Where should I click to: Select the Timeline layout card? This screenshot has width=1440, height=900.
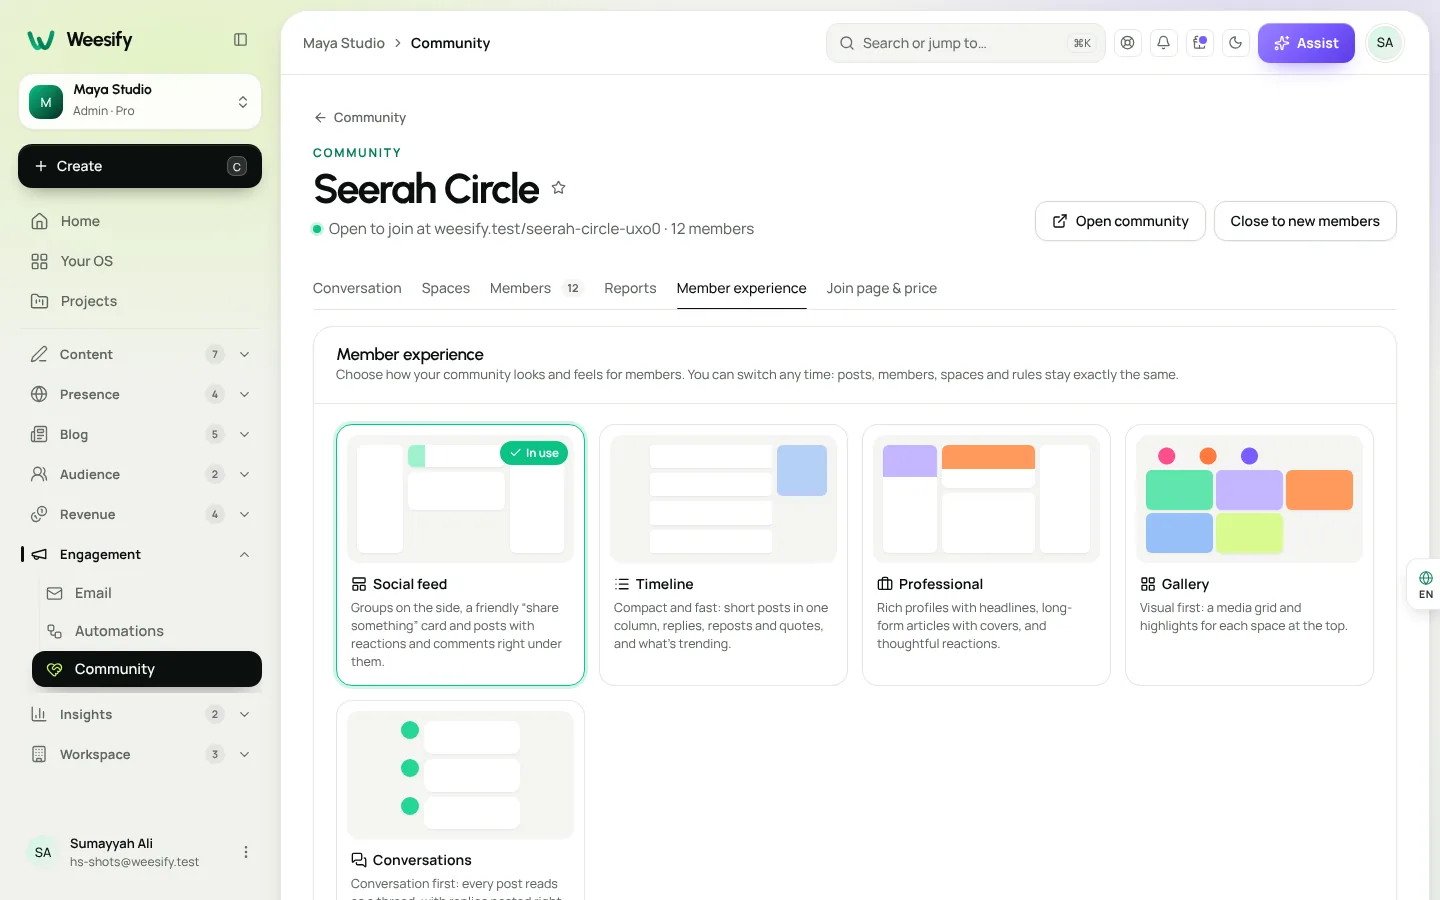[723, 555]
